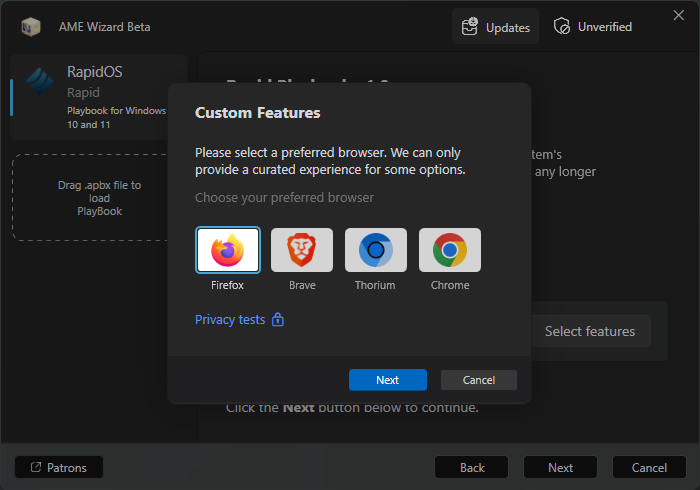Screen dimensions: 700x490
Task: Click the 'AME Wizard Beta' title text
Action: pyautogui.click(x=104, y=27)
